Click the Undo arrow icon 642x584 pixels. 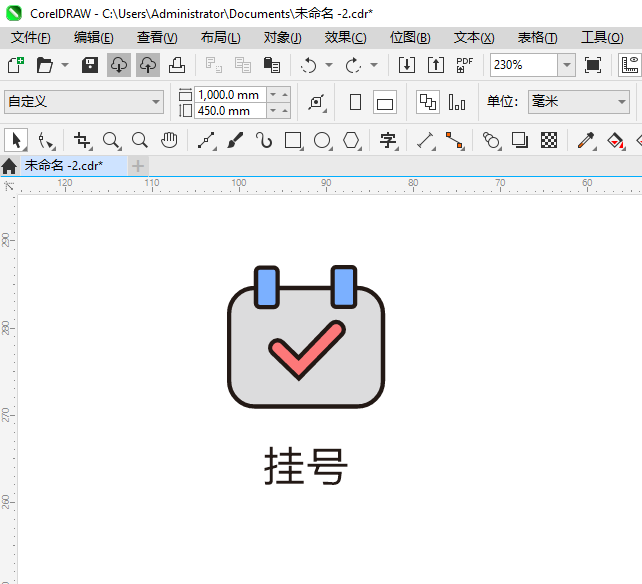tap(308, 65)
